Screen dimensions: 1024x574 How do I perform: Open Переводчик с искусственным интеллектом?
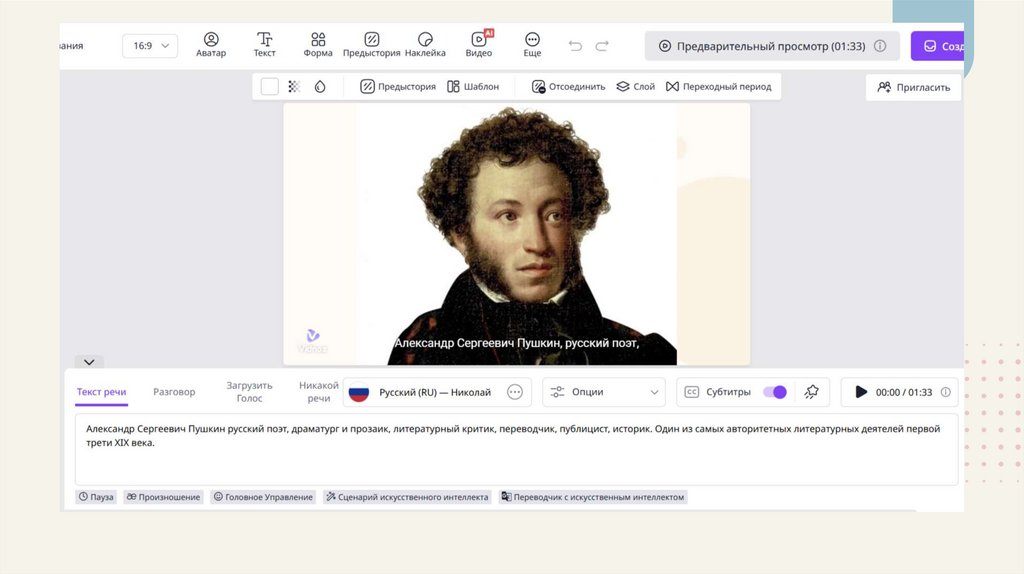(x=593, y=497)
